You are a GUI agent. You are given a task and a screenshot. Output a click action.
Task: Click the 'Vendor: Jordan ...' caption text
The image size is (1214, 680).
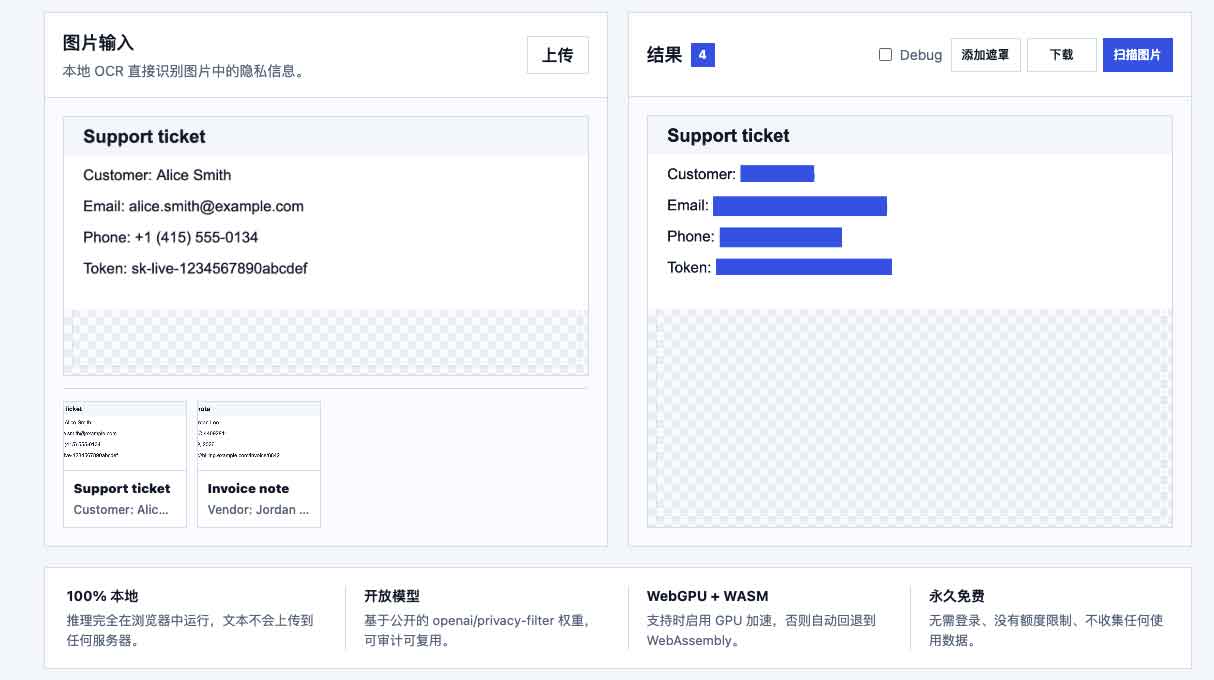click(x=258, y=509)
